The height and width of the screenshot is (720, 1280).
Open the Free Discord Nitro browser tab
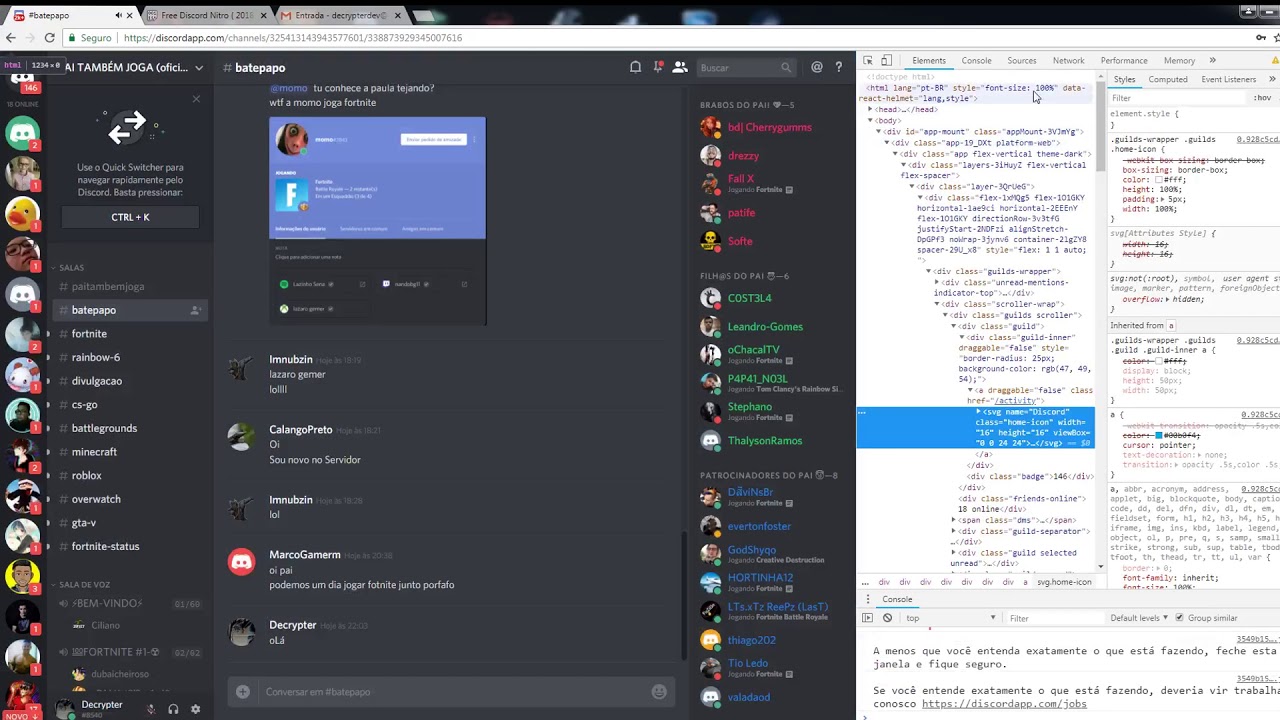click(205, 15)
